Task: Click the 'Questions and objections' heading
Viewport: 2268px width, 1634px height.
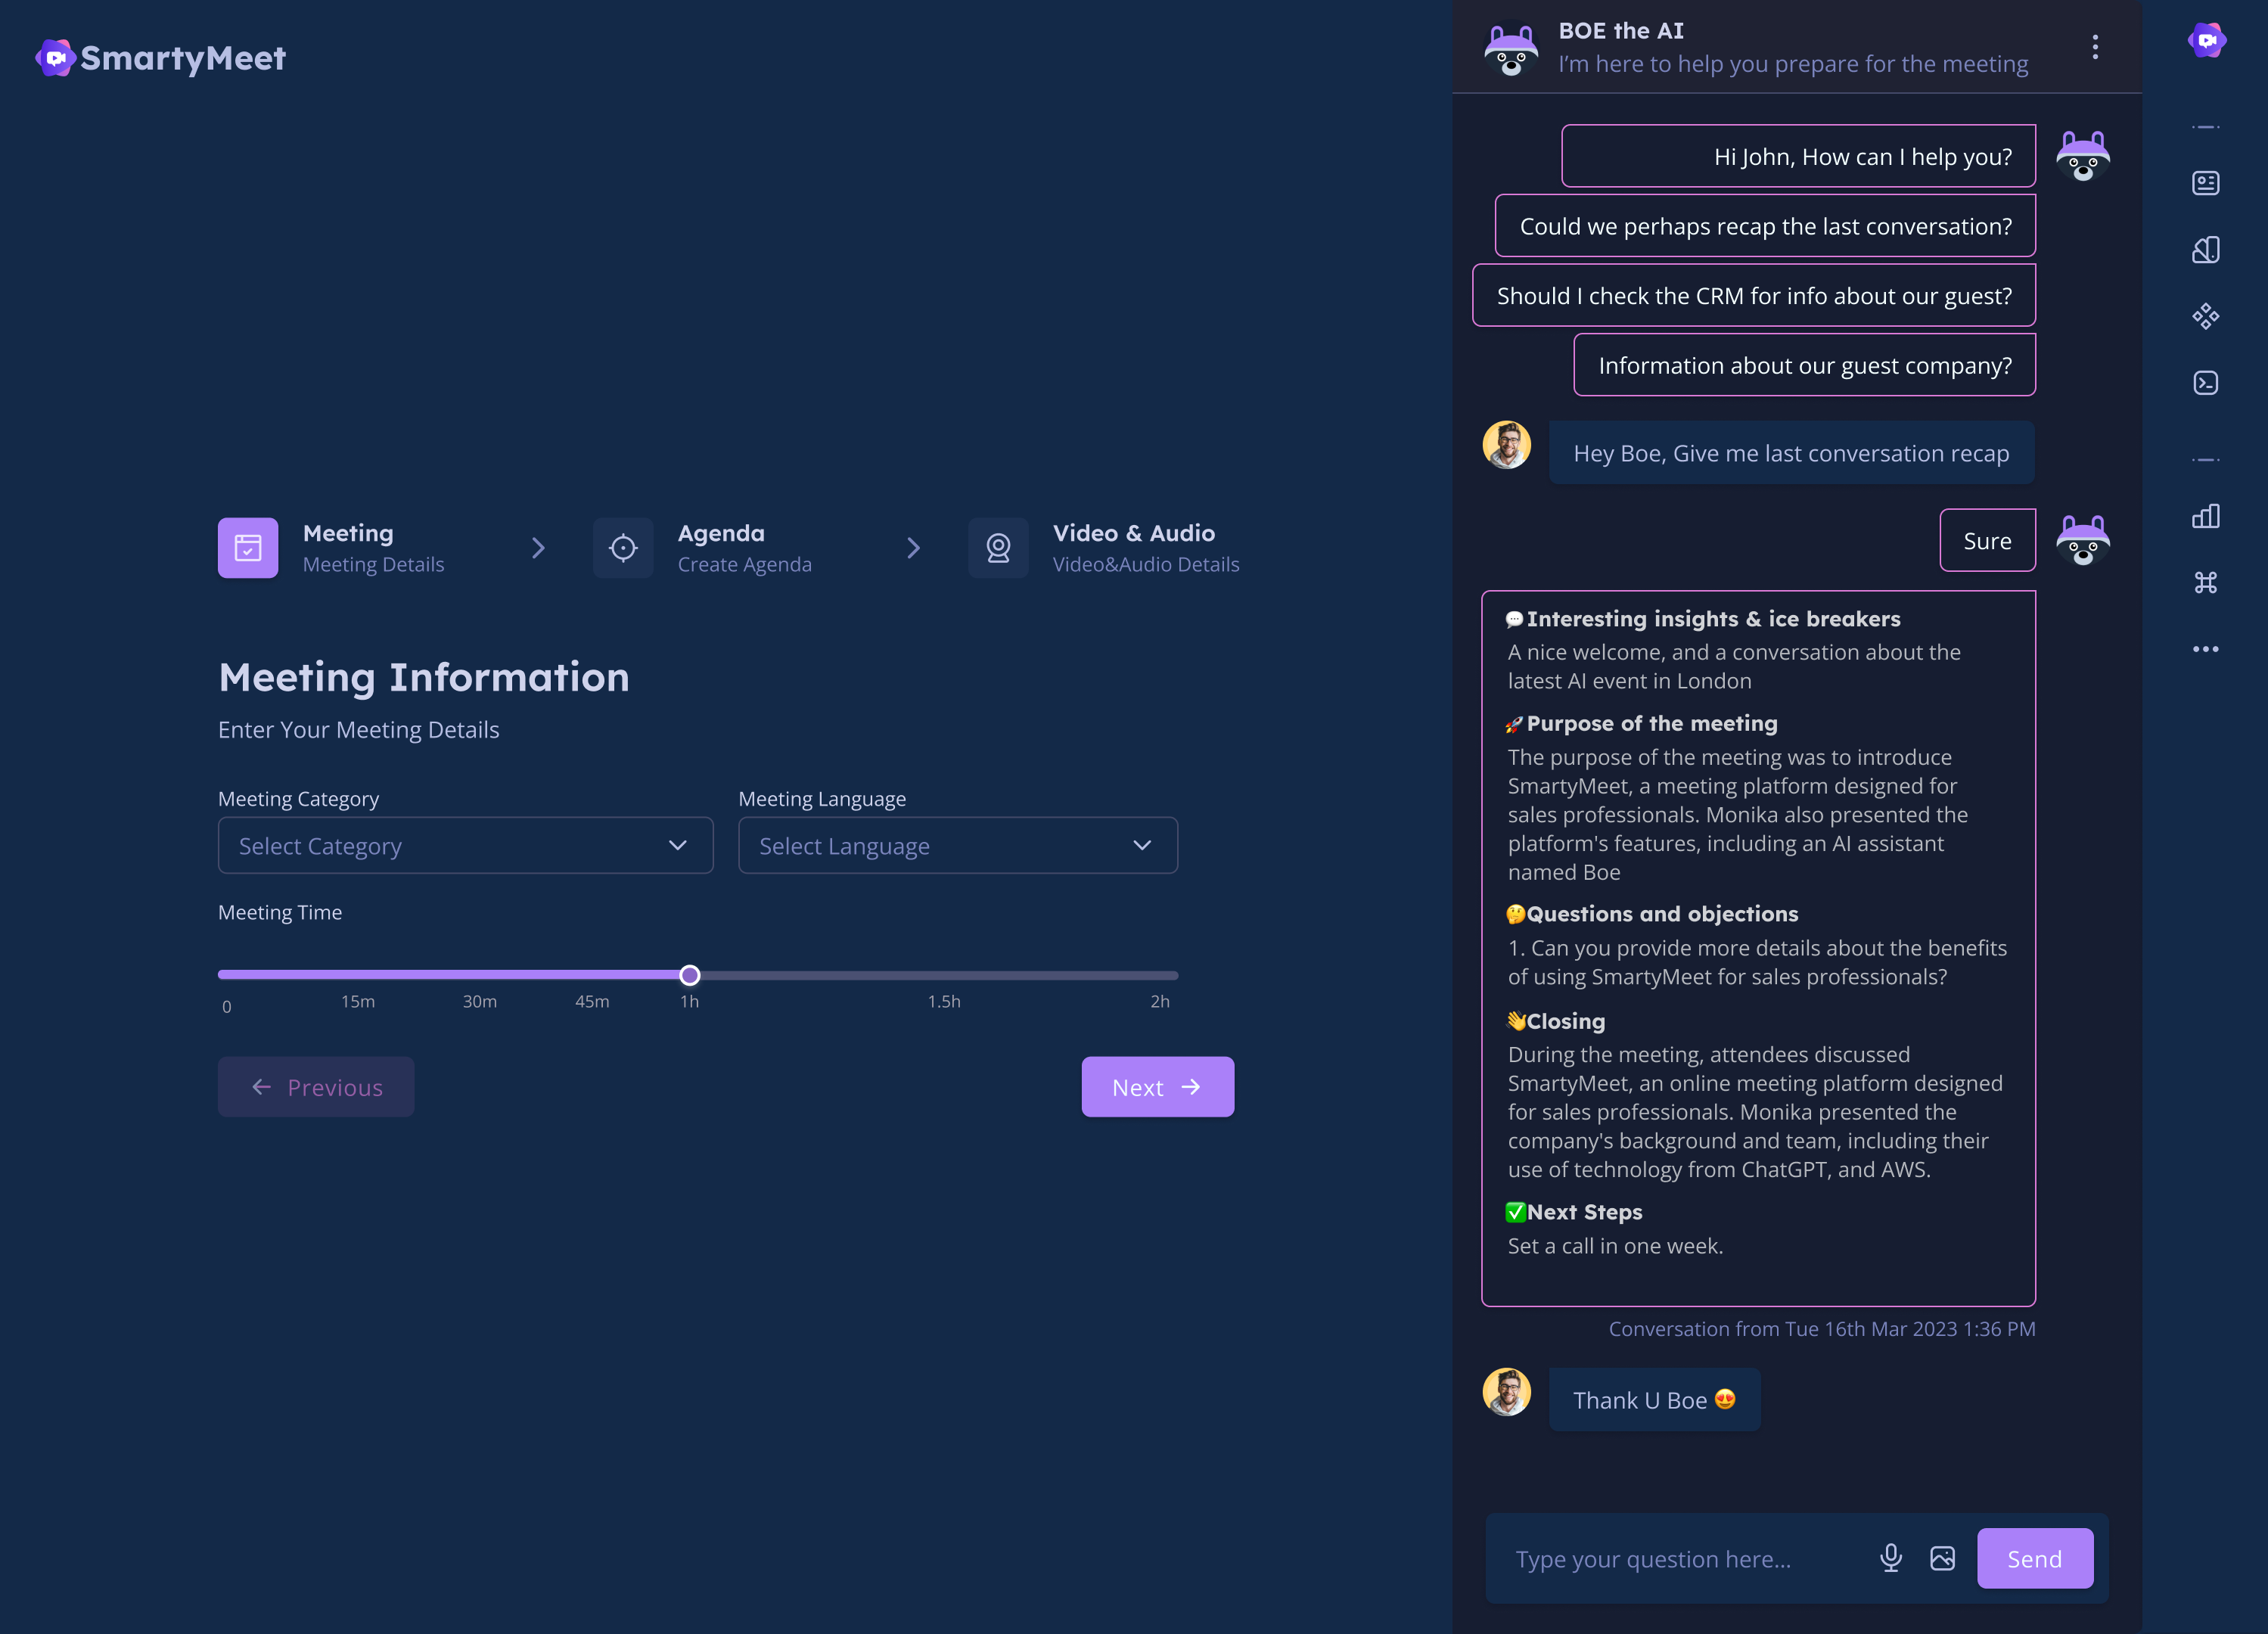Action: (1662, 914)
